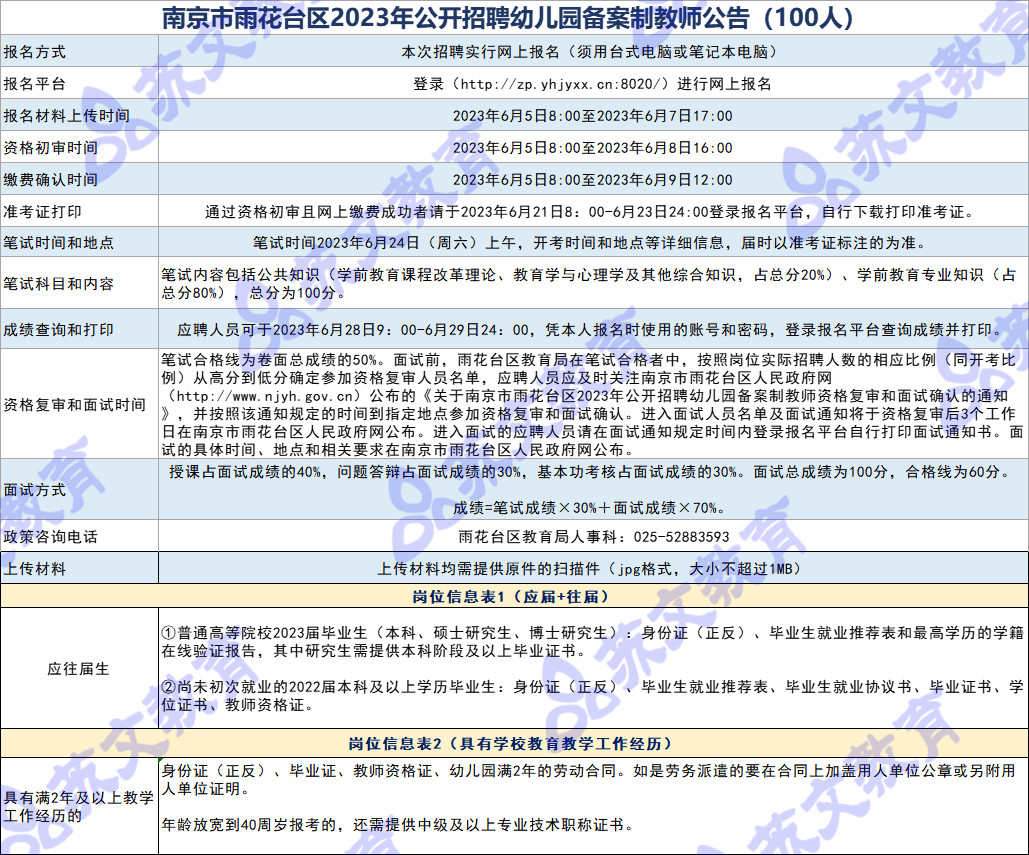Screen dimensions: 1029x855
Task: Select cell with 2023年6月8日16:00 deadline
Action: coord(593,148)
